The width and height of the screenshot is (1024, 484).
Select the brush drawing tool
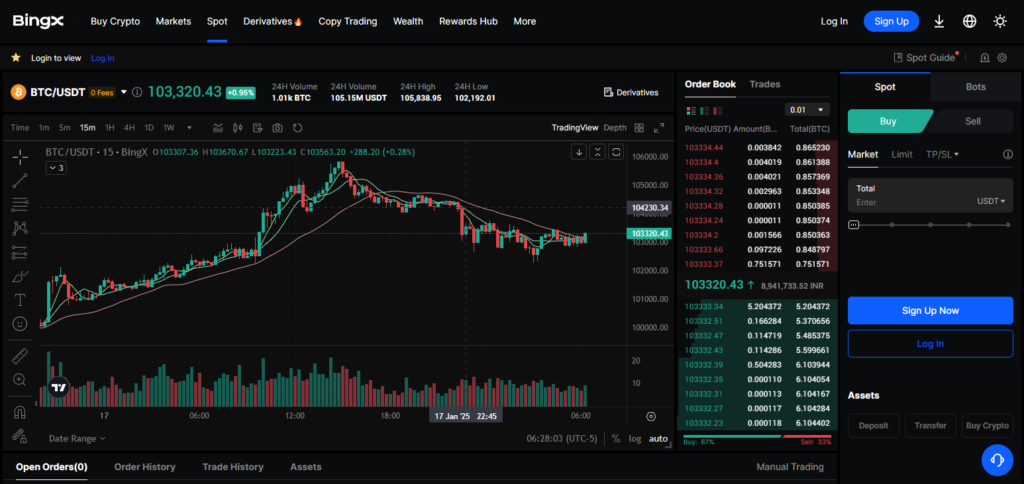[20, 276]
